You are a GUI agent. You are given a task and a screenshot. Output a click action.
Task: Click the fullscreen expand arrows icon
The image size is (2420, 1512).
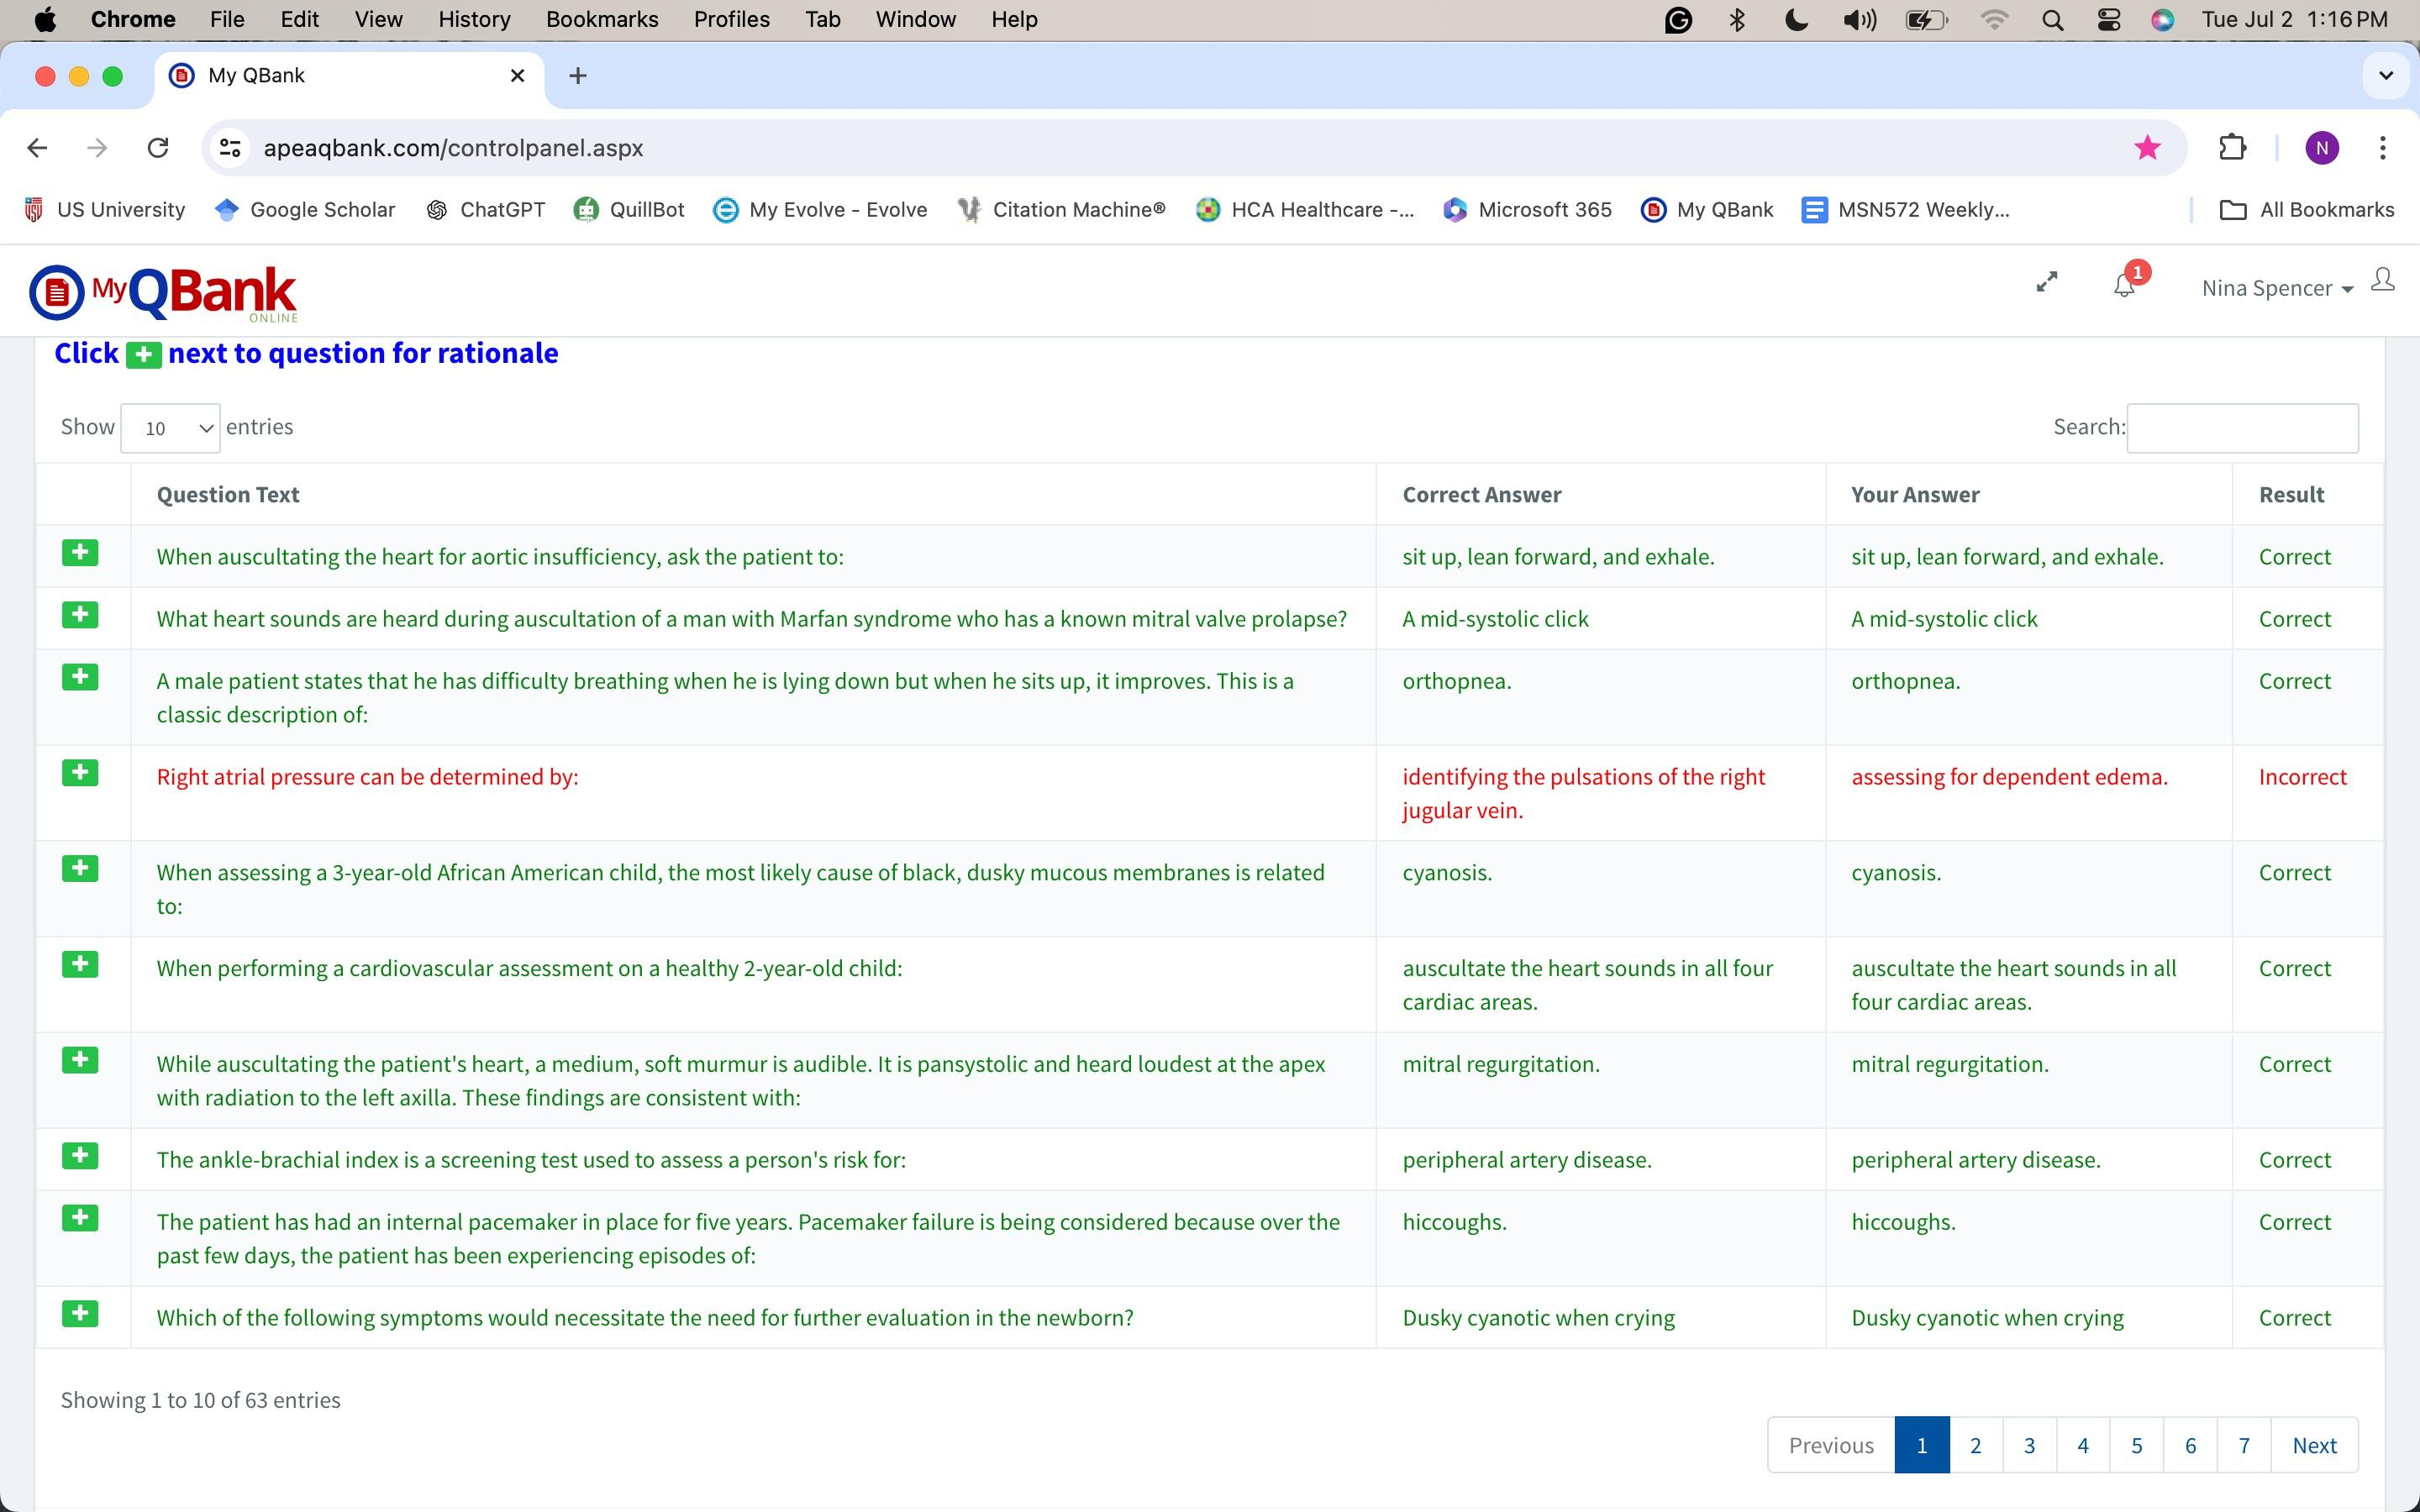click(x=2047, y=283)
